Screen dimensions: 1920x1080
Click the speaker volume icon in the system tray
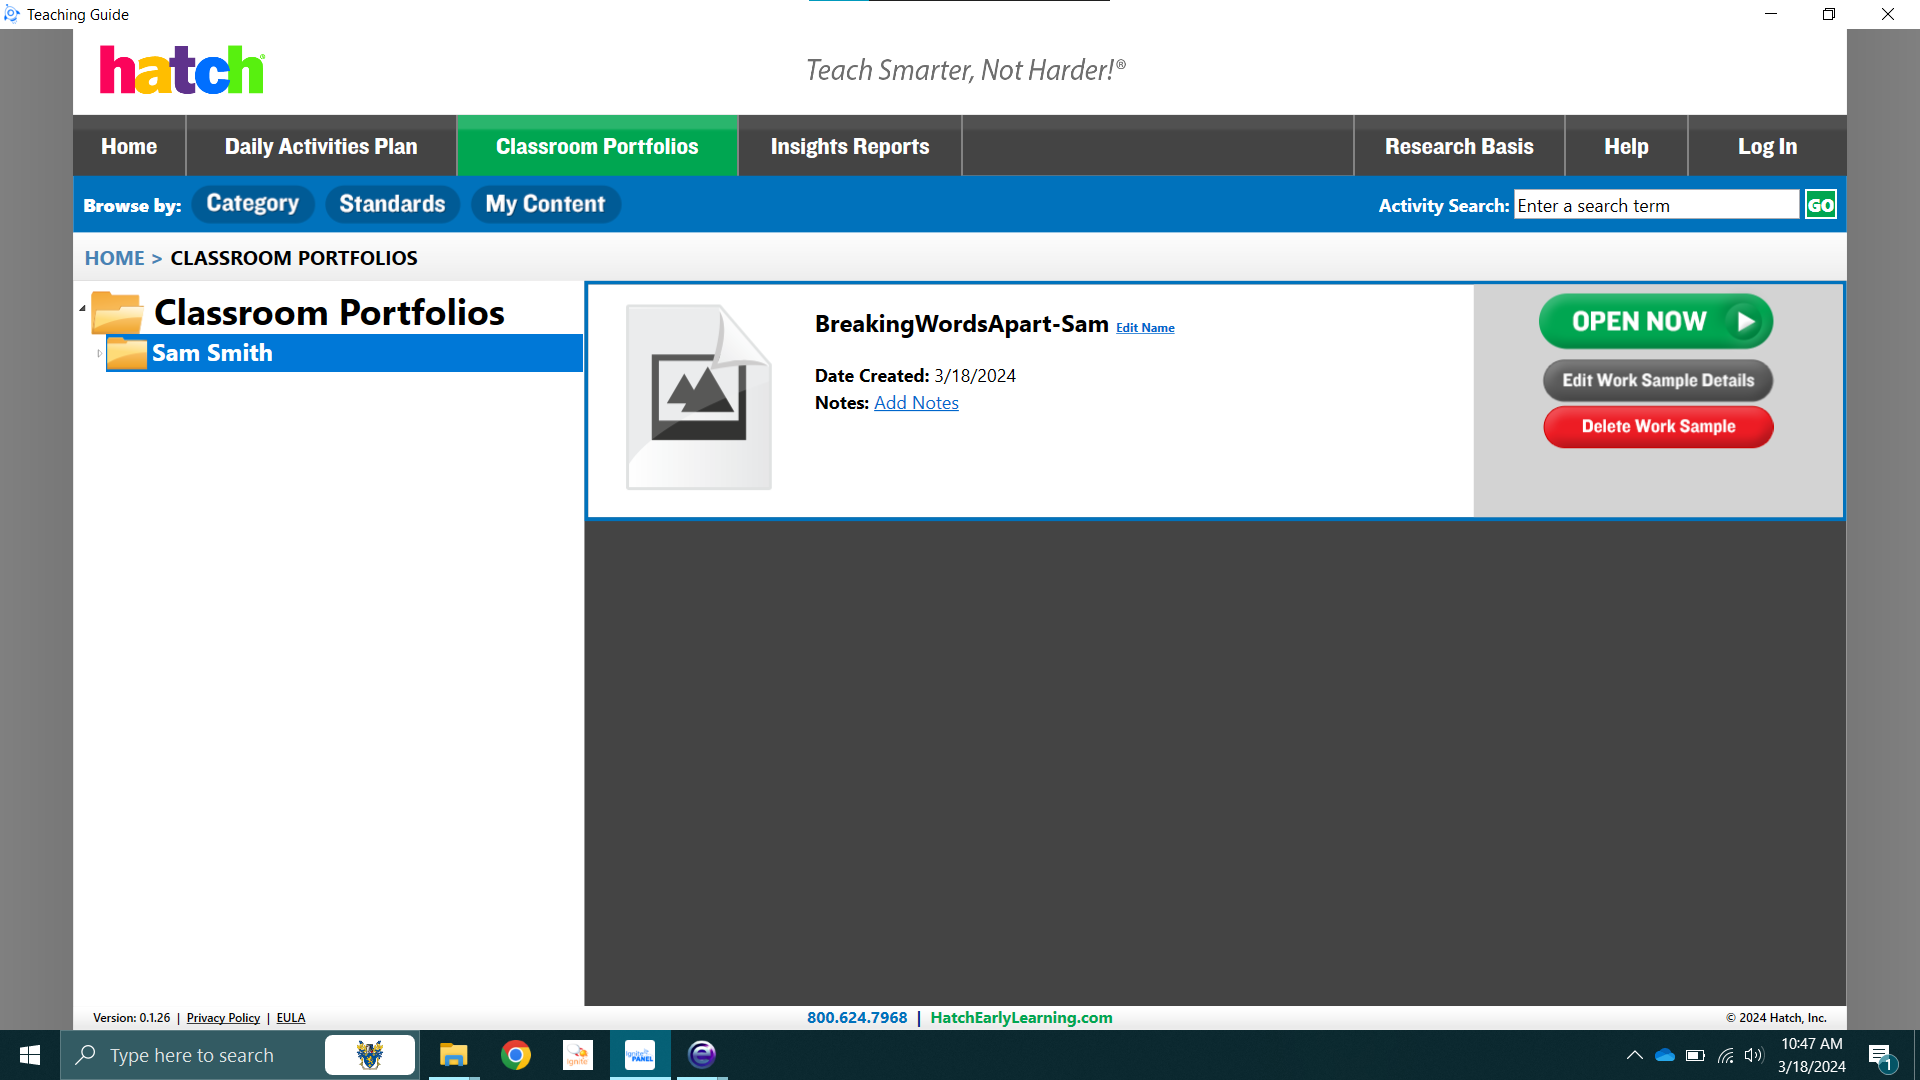coord(1755,1055)
